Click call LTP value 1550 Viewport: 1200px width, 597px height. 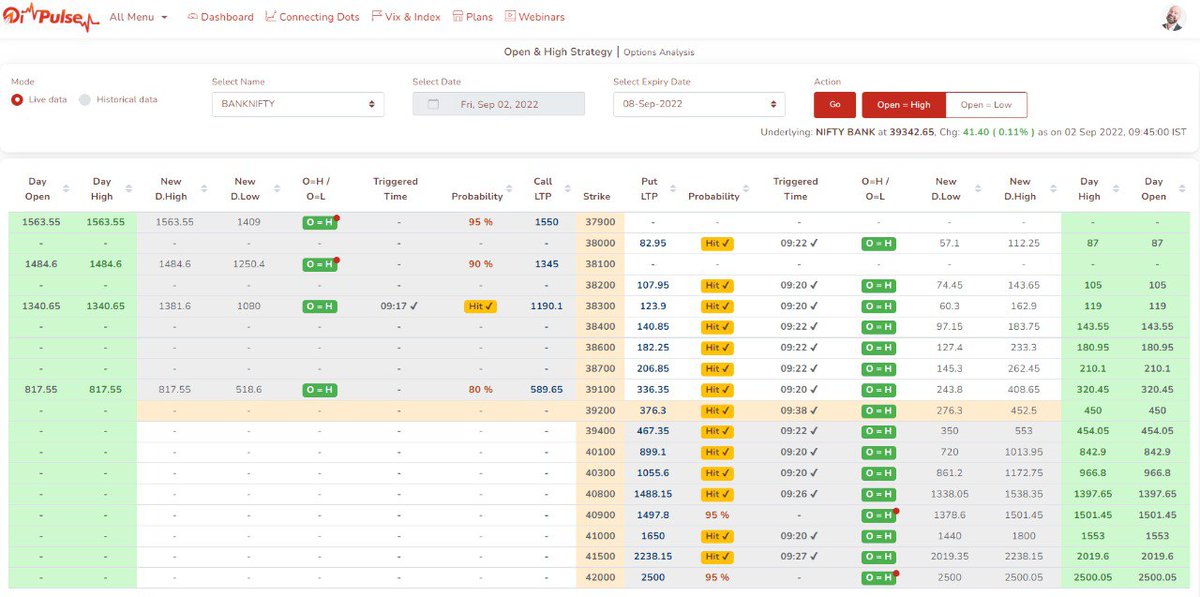547,222
